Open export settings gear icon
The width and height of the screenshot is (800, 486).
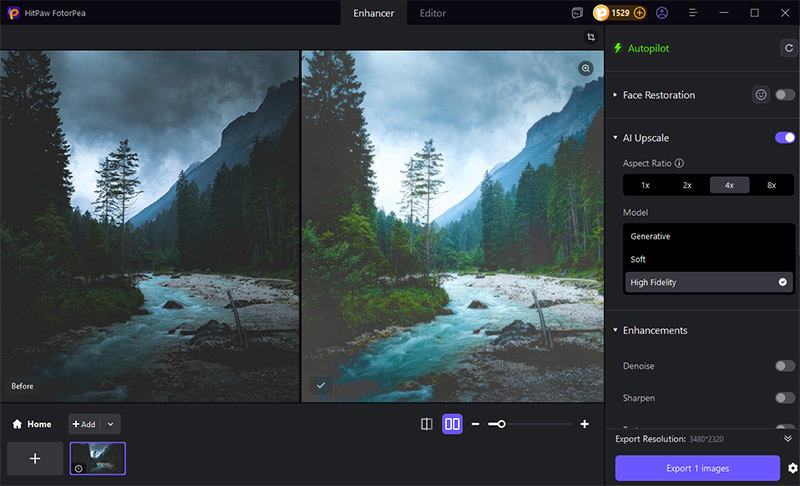(792, 468)
